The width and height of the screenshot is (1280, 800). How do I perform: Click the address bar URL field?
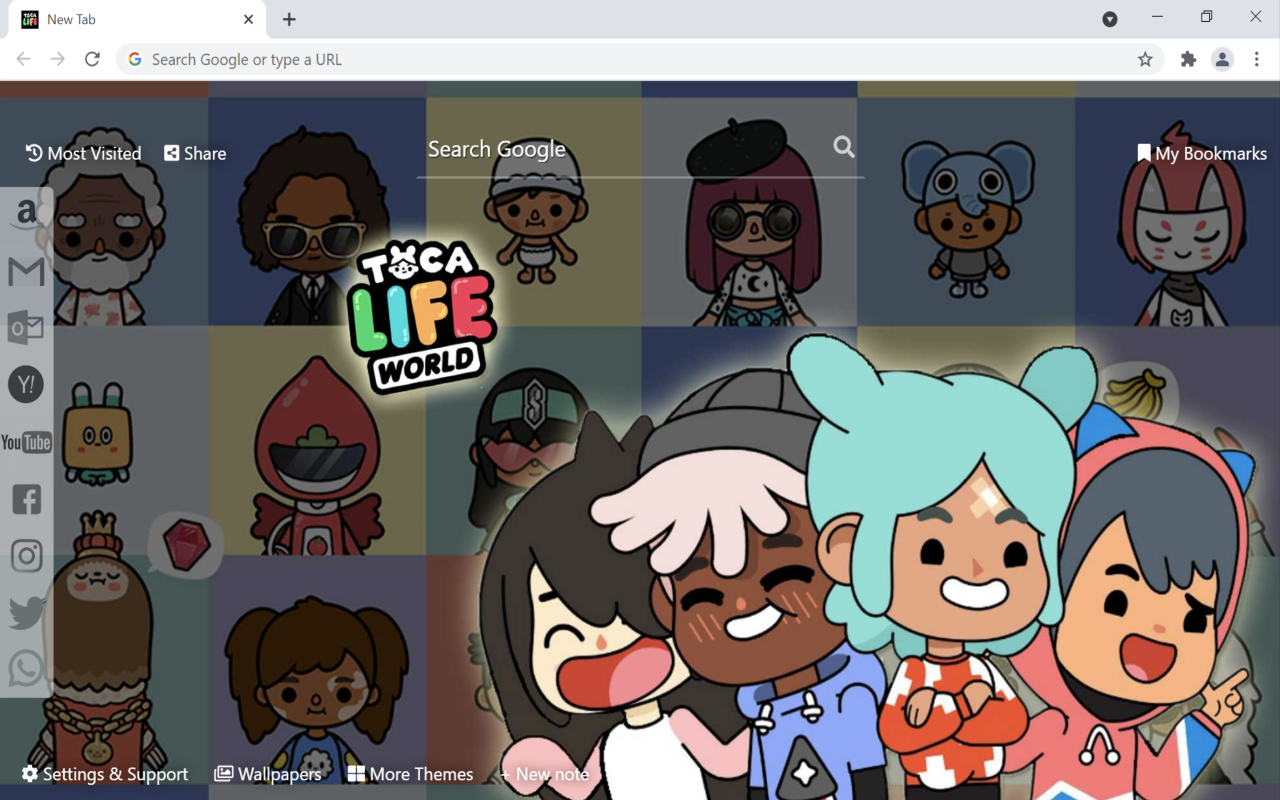coord(640,60)
